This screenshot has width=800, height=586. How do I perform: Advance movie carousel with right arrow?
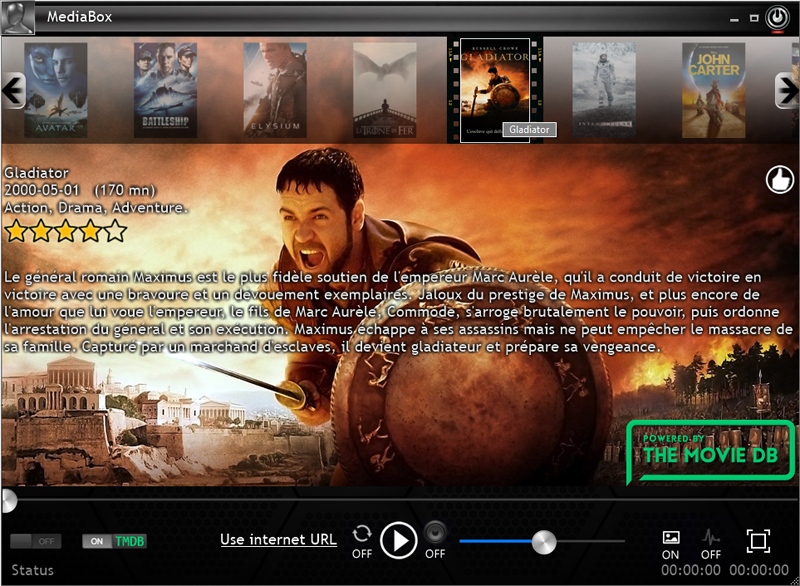coord(786,91)
